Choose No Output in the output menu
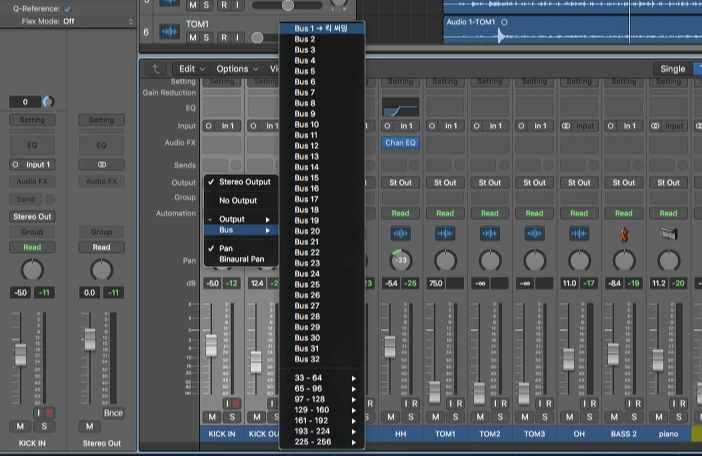The width and height of the screenshot is (702, 456). (x=238, y=200)
